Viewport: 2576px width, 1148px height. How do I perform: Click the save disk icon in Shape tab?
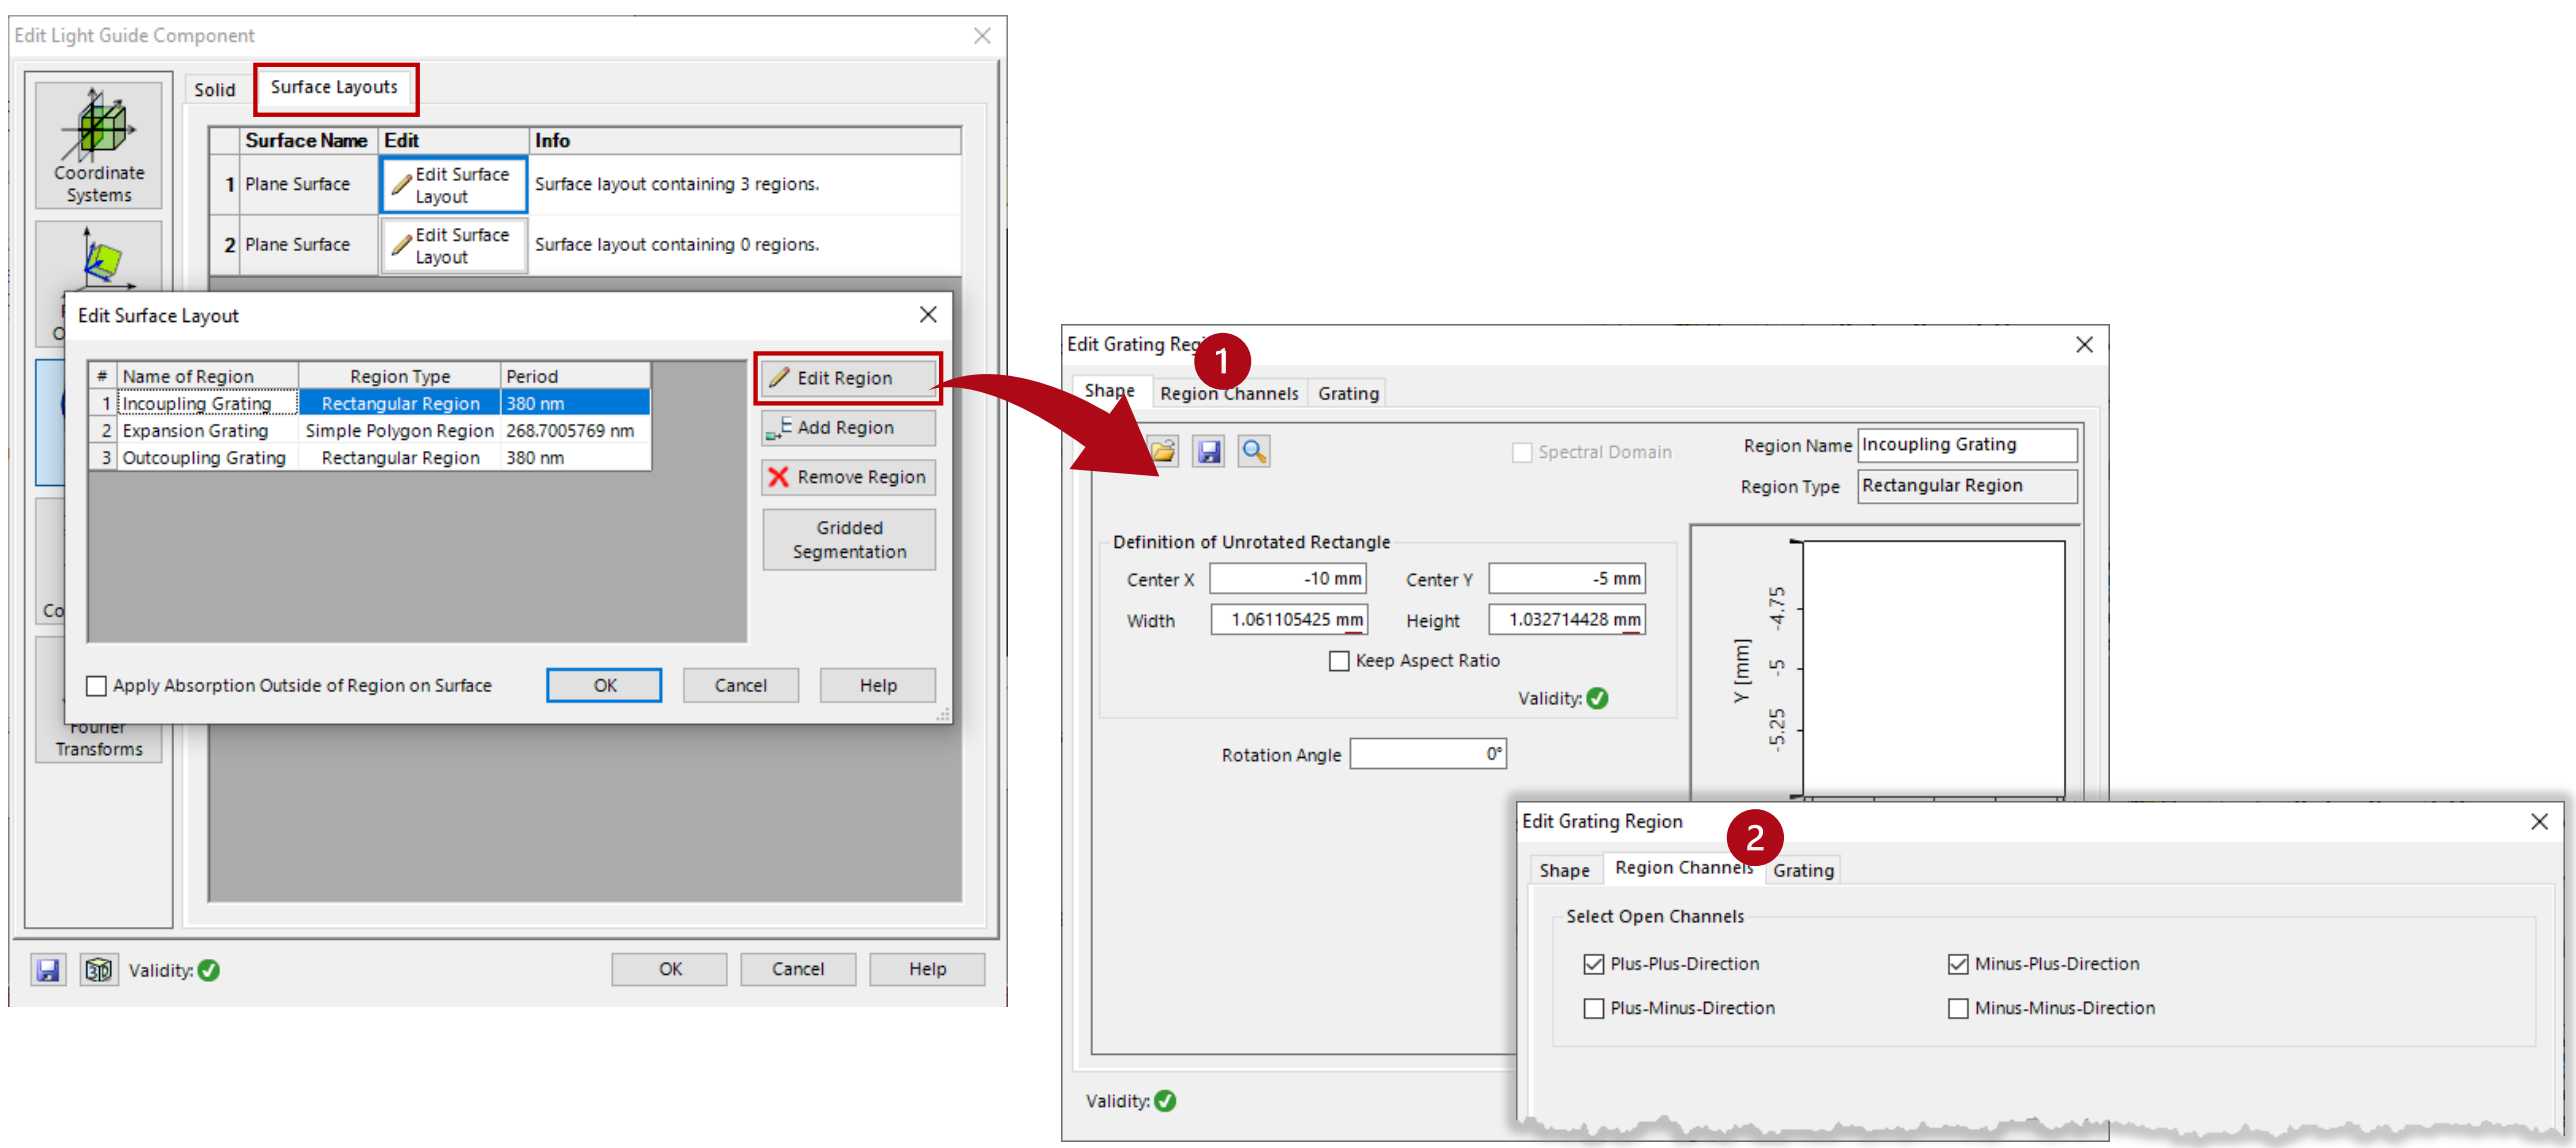1209,452
